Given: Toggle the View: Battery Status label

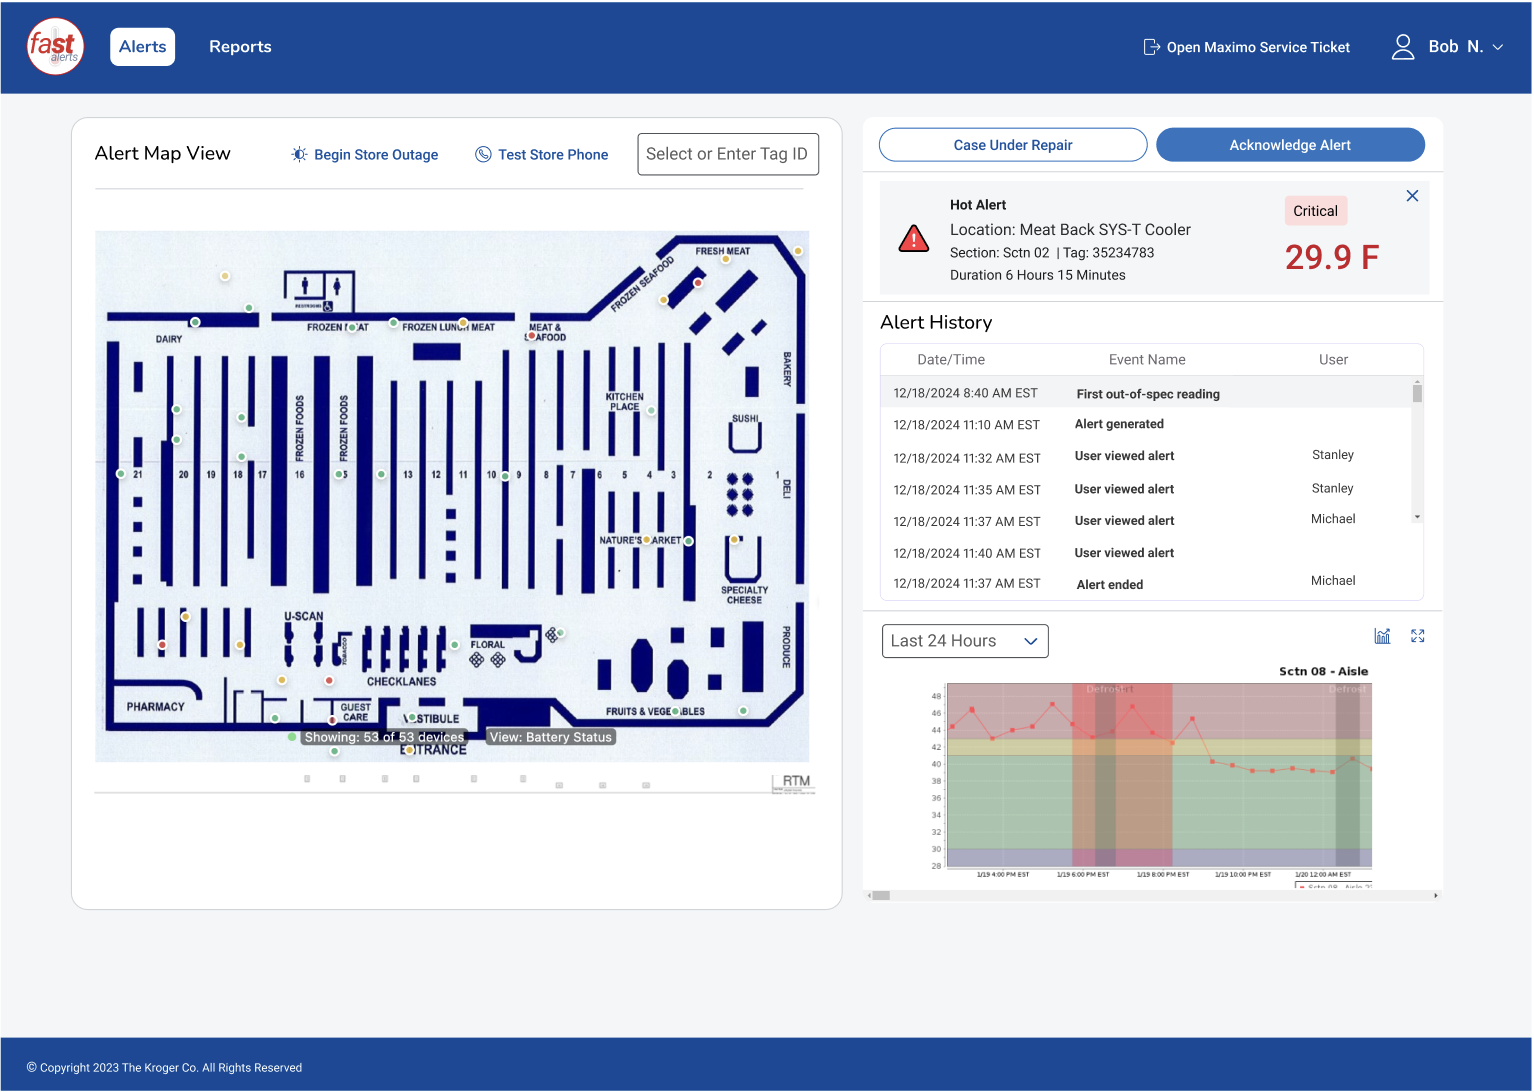Looking at the screenshot, I should click(x=551, y=737).
